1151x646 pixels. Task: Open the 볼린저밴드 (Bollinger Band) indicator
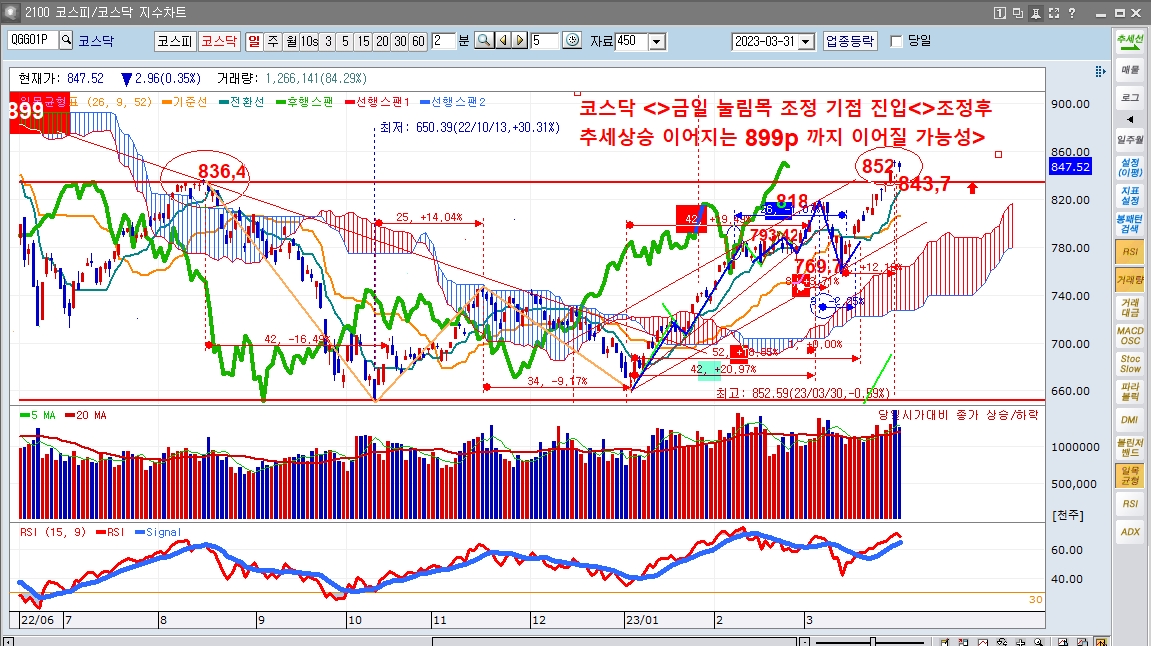(1129, 448)
